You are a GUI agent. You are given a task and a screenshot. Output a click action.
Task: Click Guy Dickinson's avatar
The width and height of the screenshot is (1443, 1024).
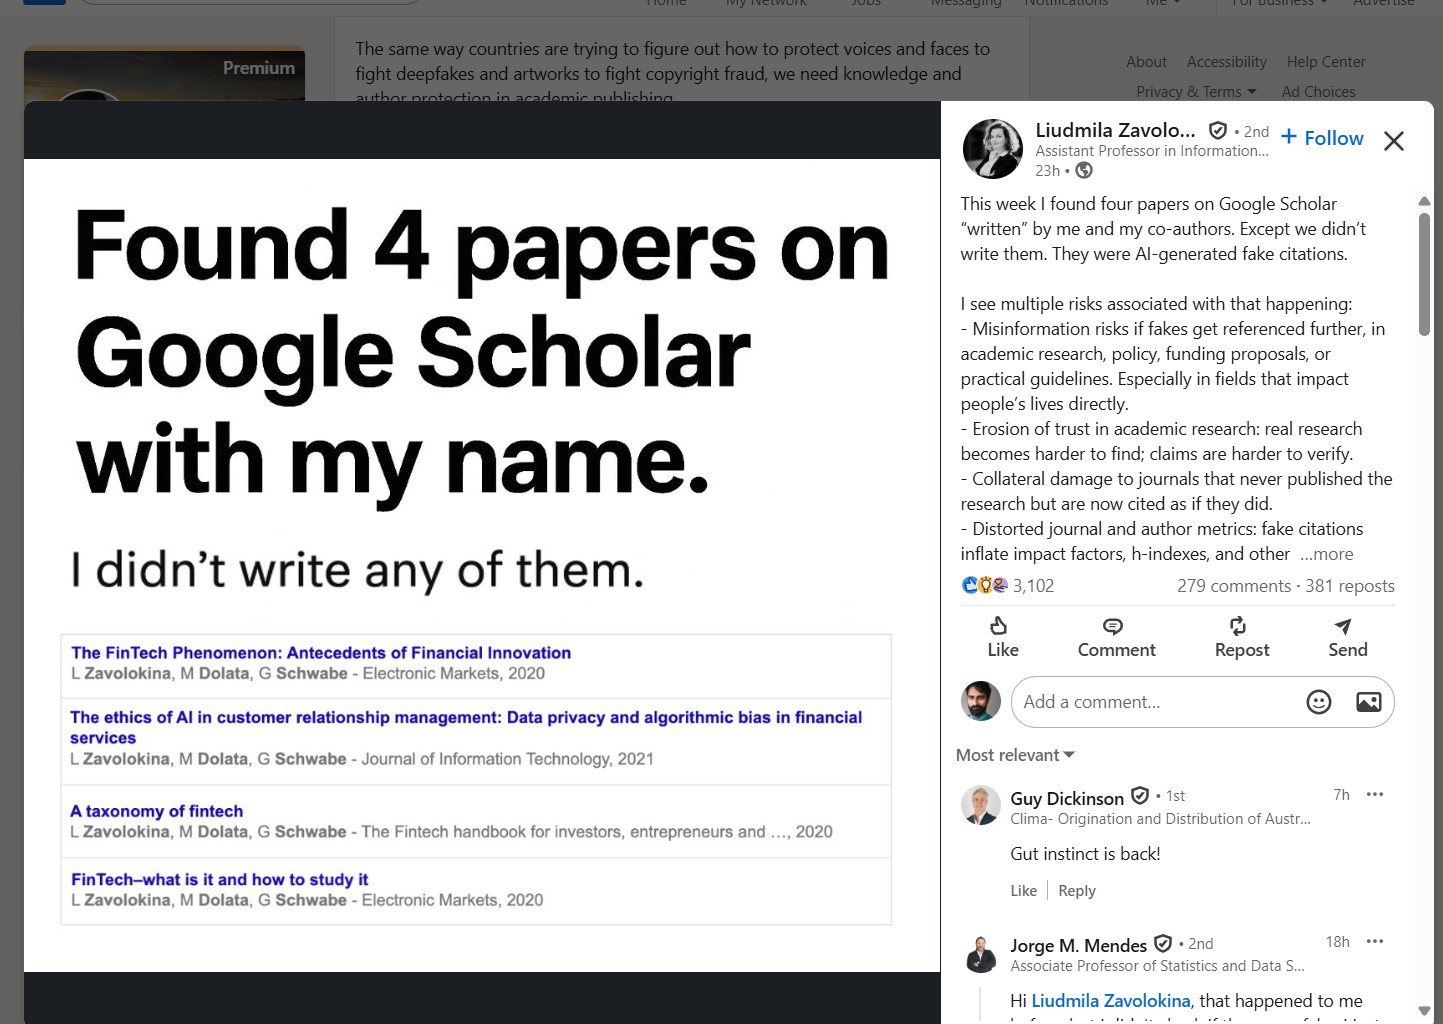coord(981,805)
